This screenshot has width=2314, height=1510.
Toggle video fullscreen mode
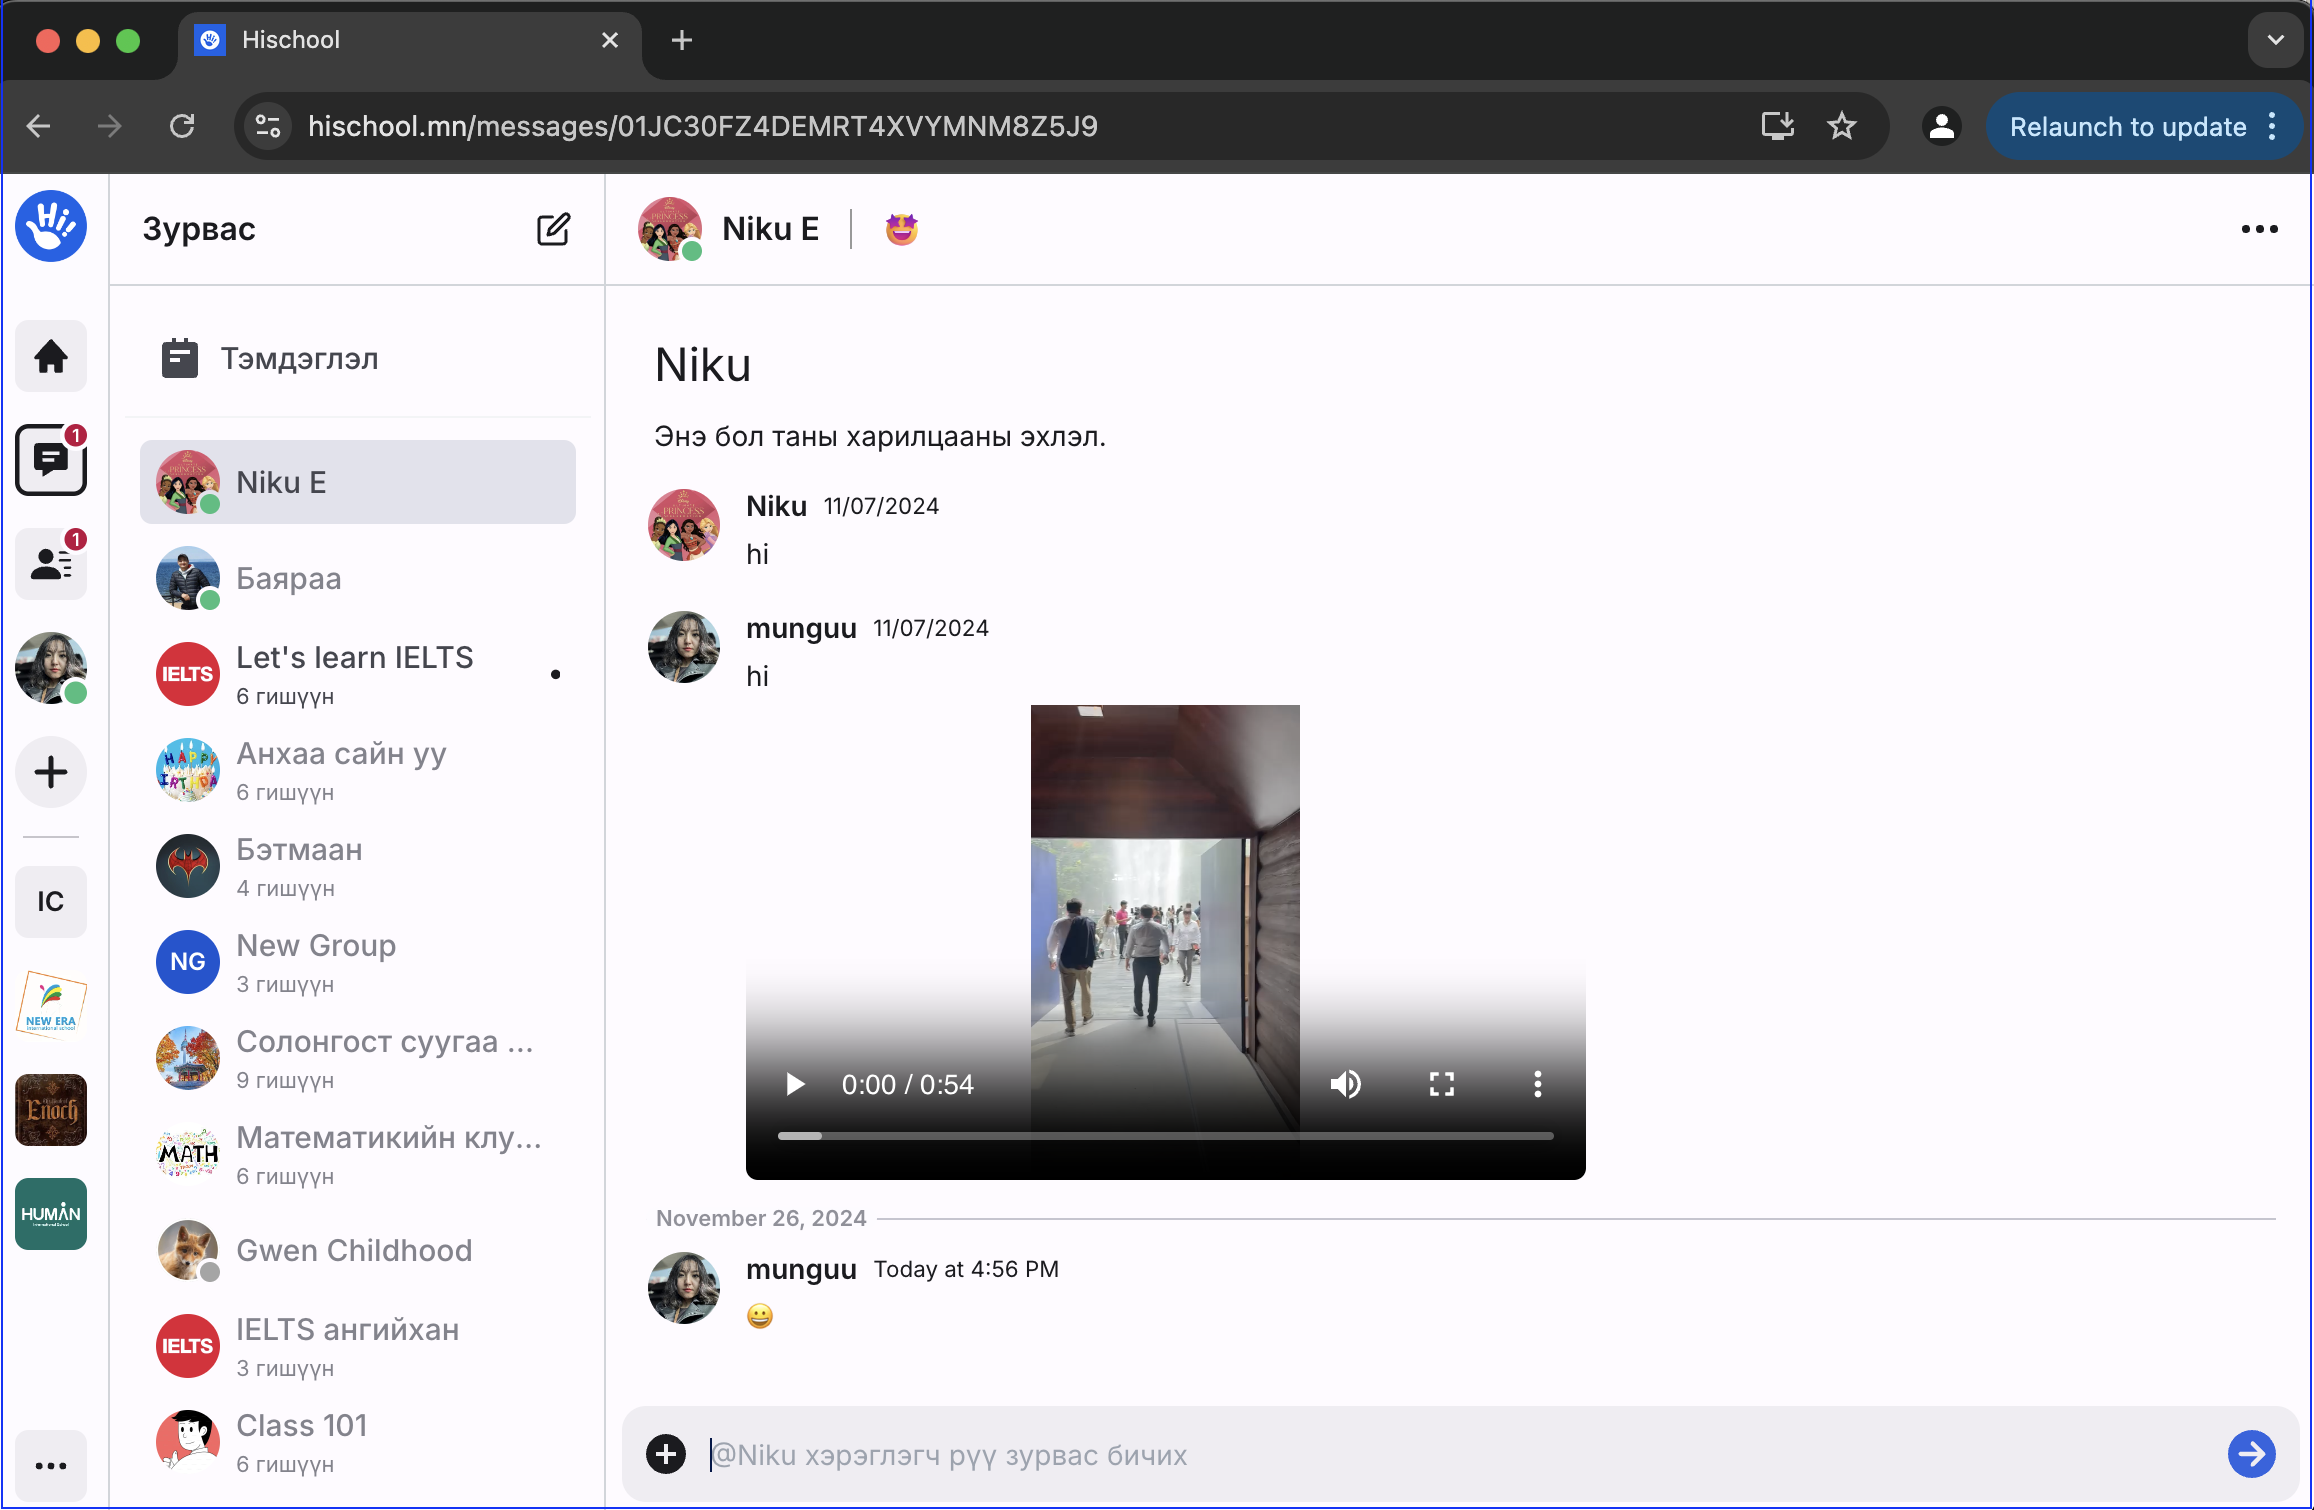1441,1084
